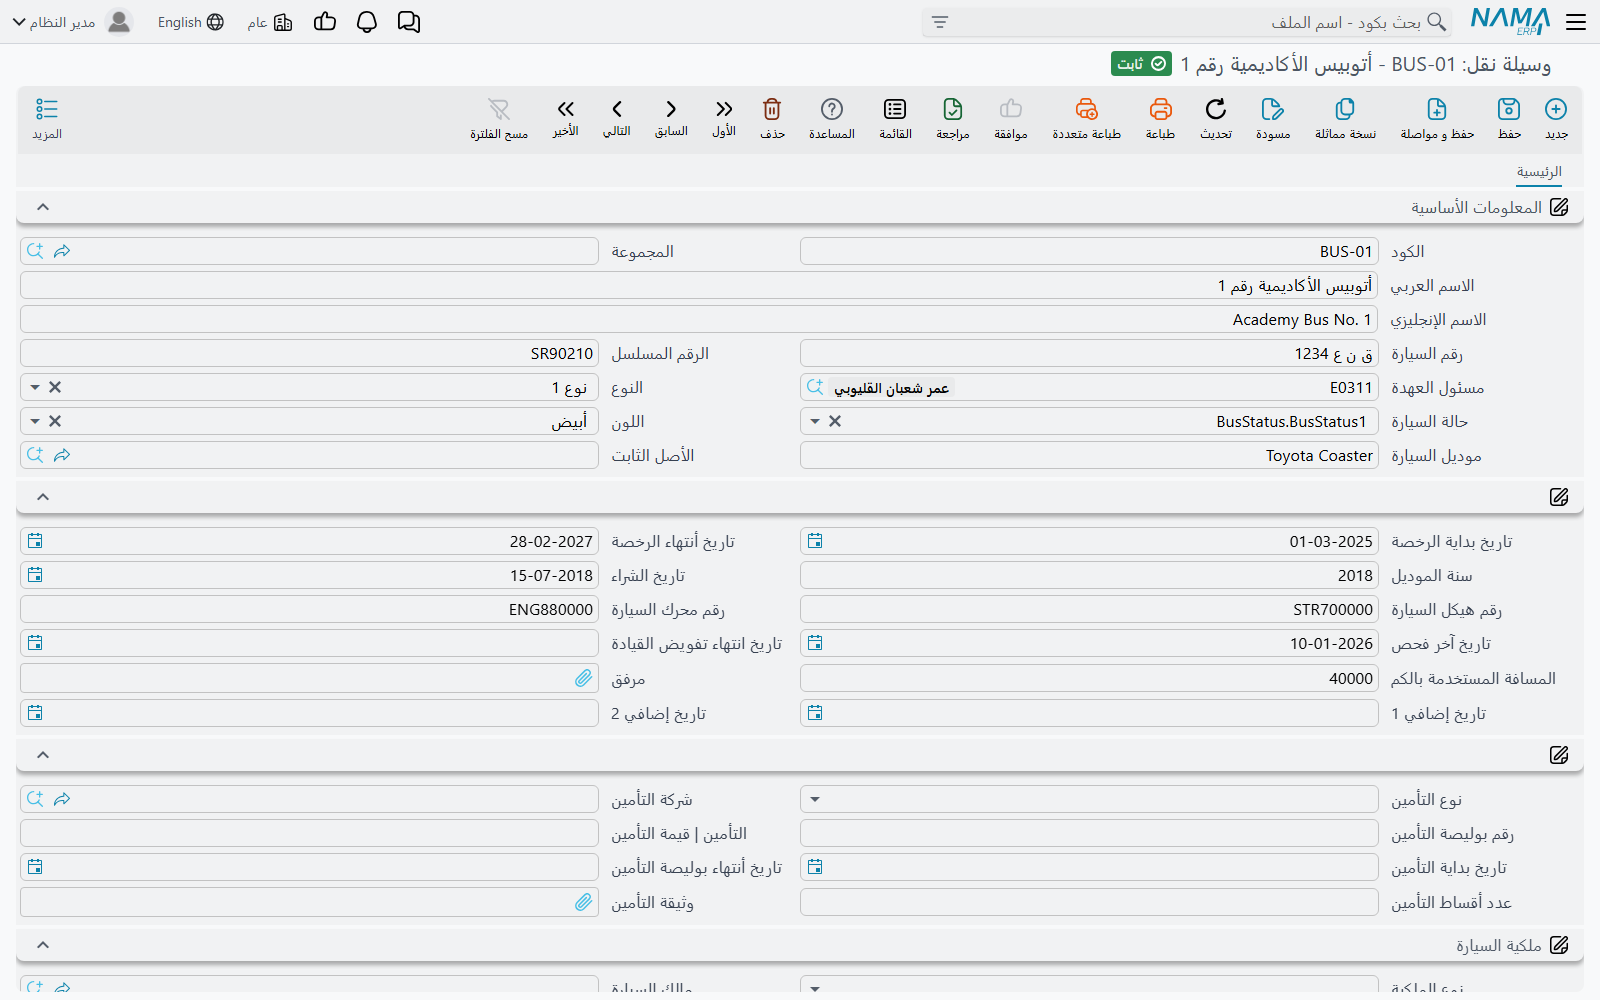Collapse the المعلومات الأساسية section
This screenshot has height=1000, width=1600.
point(43,207)
